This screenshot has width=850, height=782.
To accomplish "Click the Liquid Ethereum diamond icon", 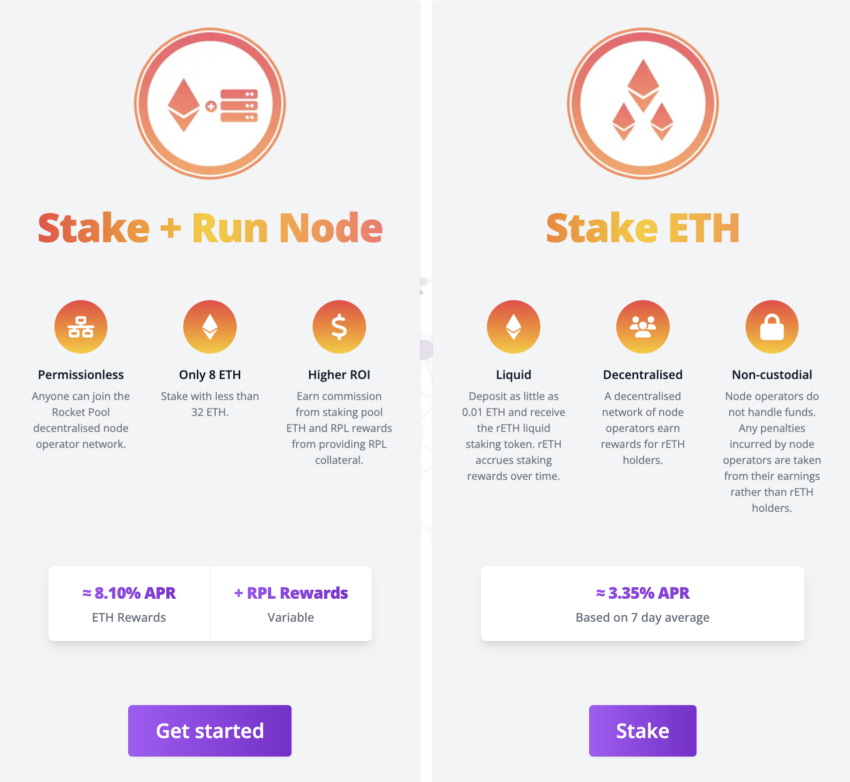I will pyautogui.click(x=513, y=327).
